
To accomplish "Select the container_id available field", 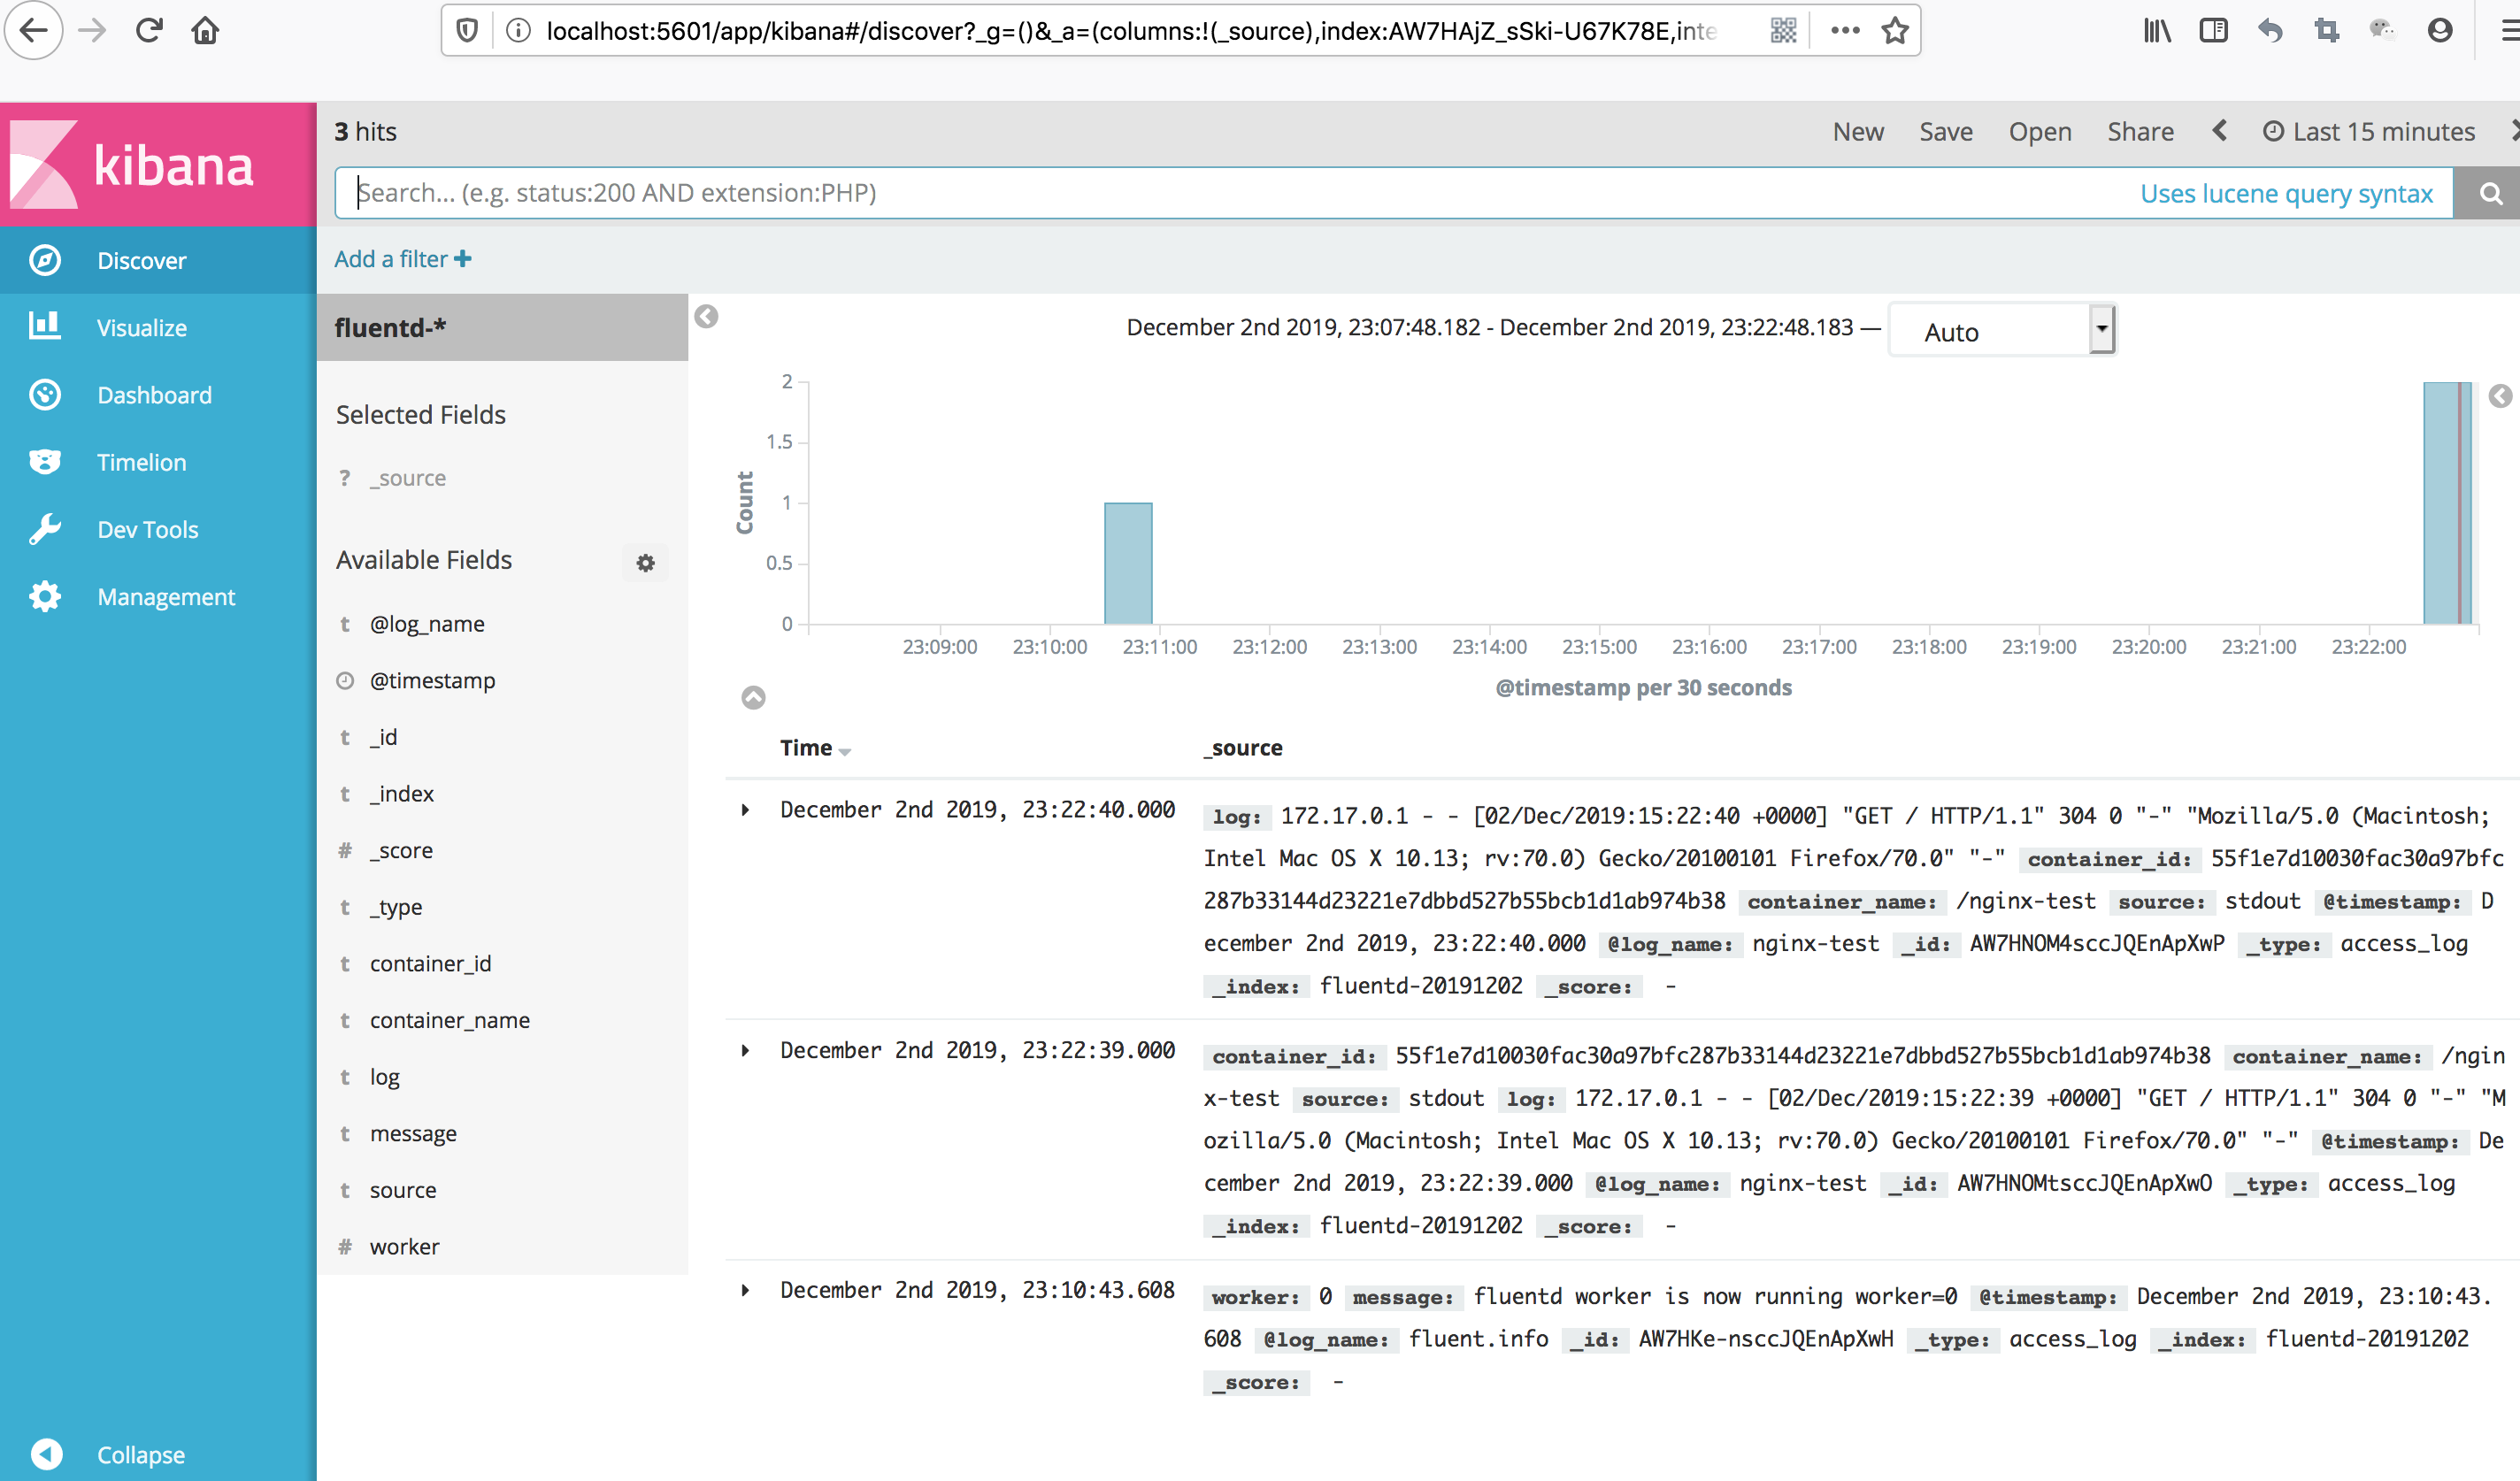I will tap(430, 964).
